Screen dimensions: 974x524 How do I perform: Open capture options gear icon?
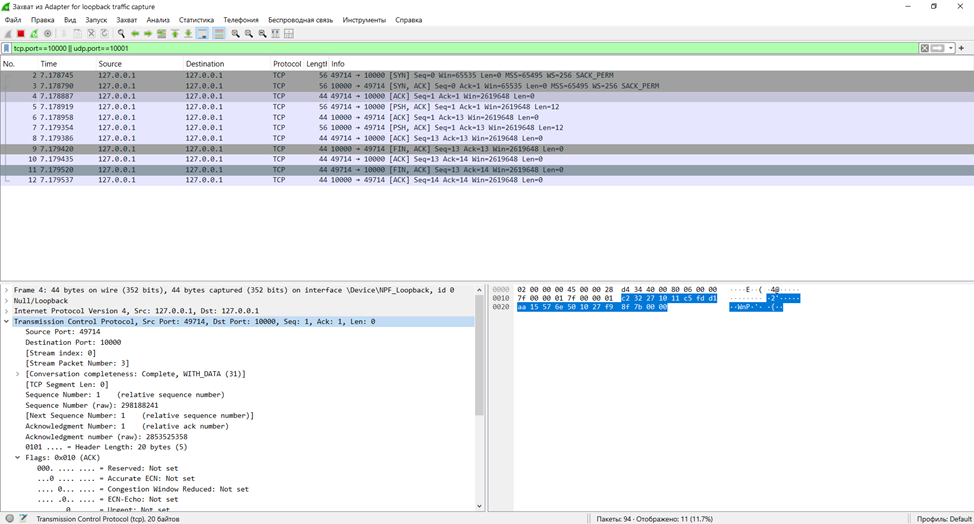click(x=47, y=34)
